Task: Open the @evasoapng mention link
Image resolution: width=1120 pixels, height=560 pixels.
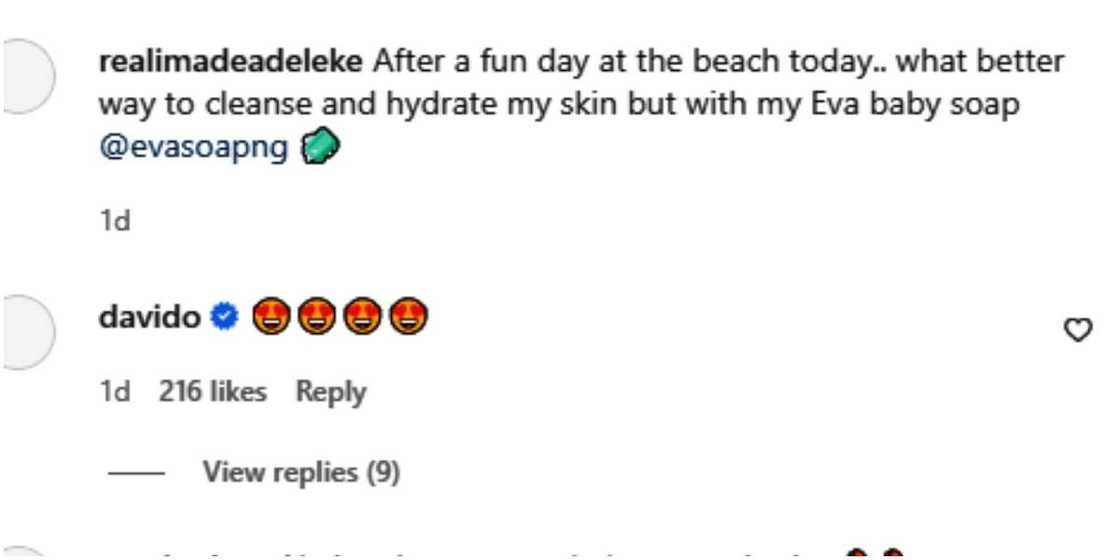Action: pos(194,148)
